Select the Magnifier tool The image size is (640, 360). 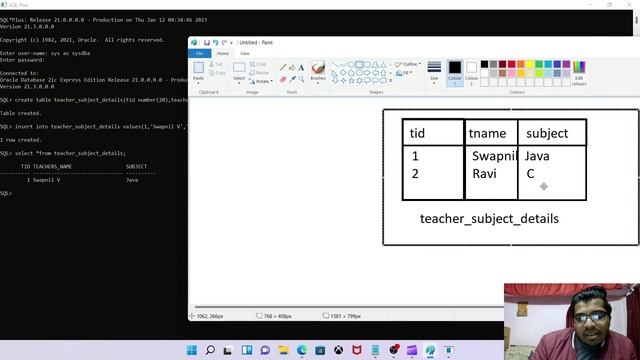point(301,79)
